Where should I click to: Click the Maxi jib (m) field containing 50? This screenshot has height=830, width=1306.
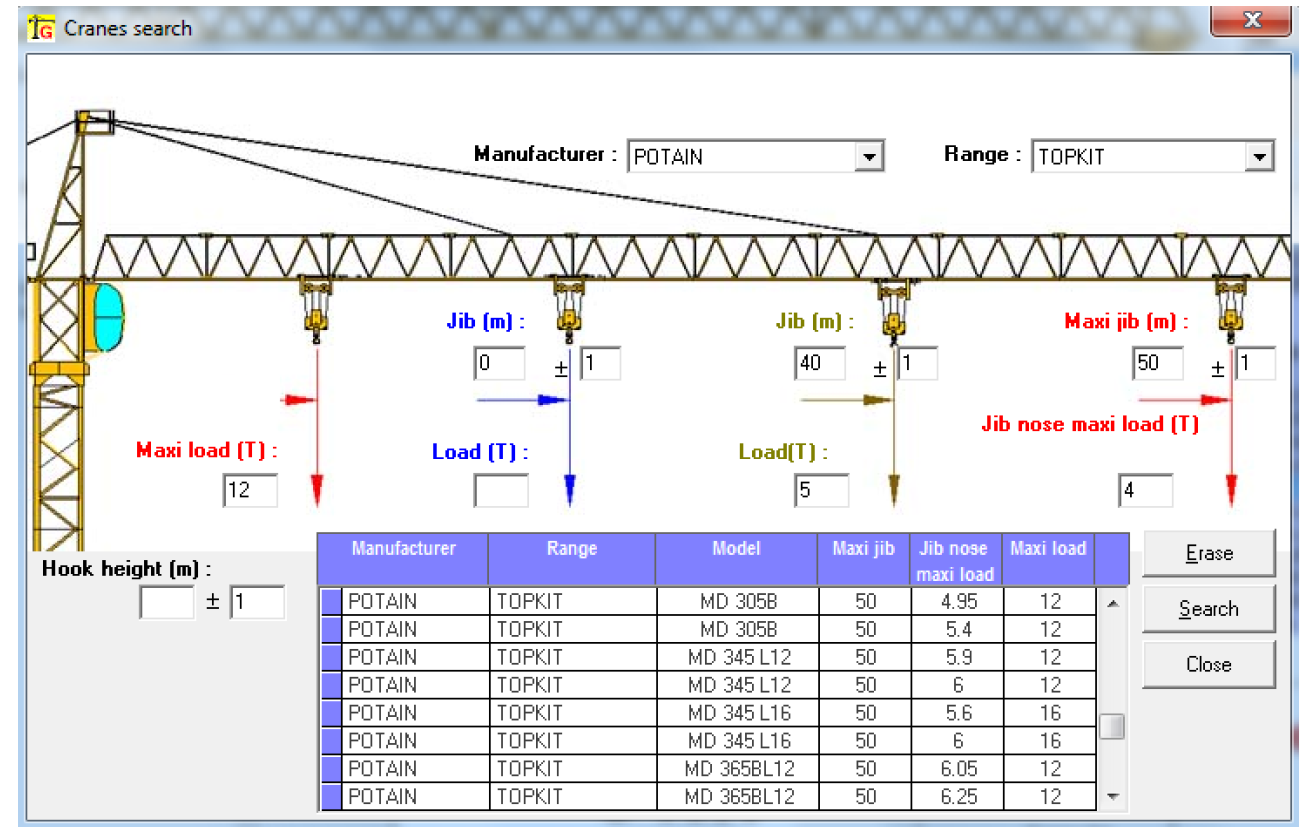[1158, 363]
